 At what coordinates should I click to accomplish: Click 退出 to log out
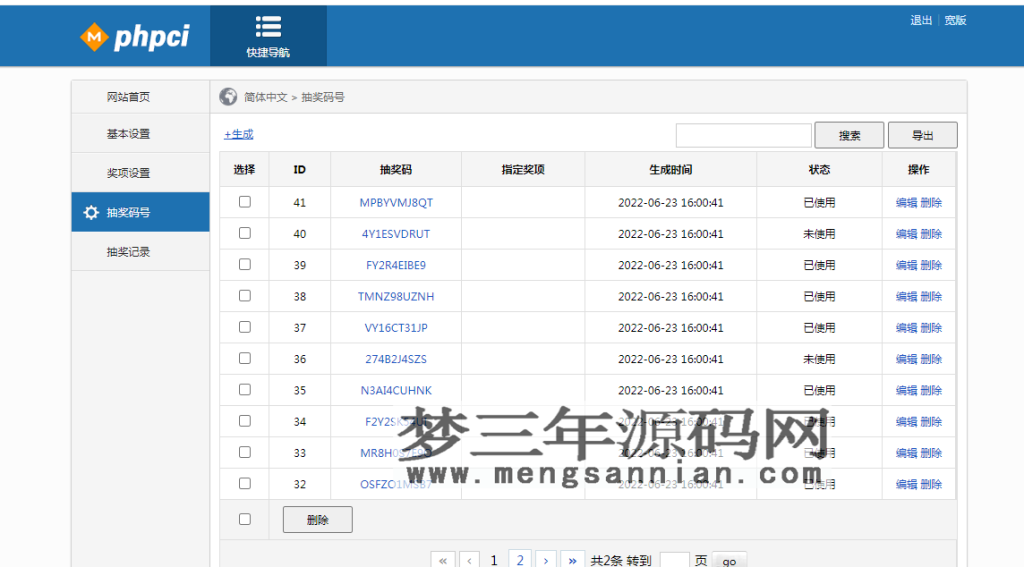921,20
